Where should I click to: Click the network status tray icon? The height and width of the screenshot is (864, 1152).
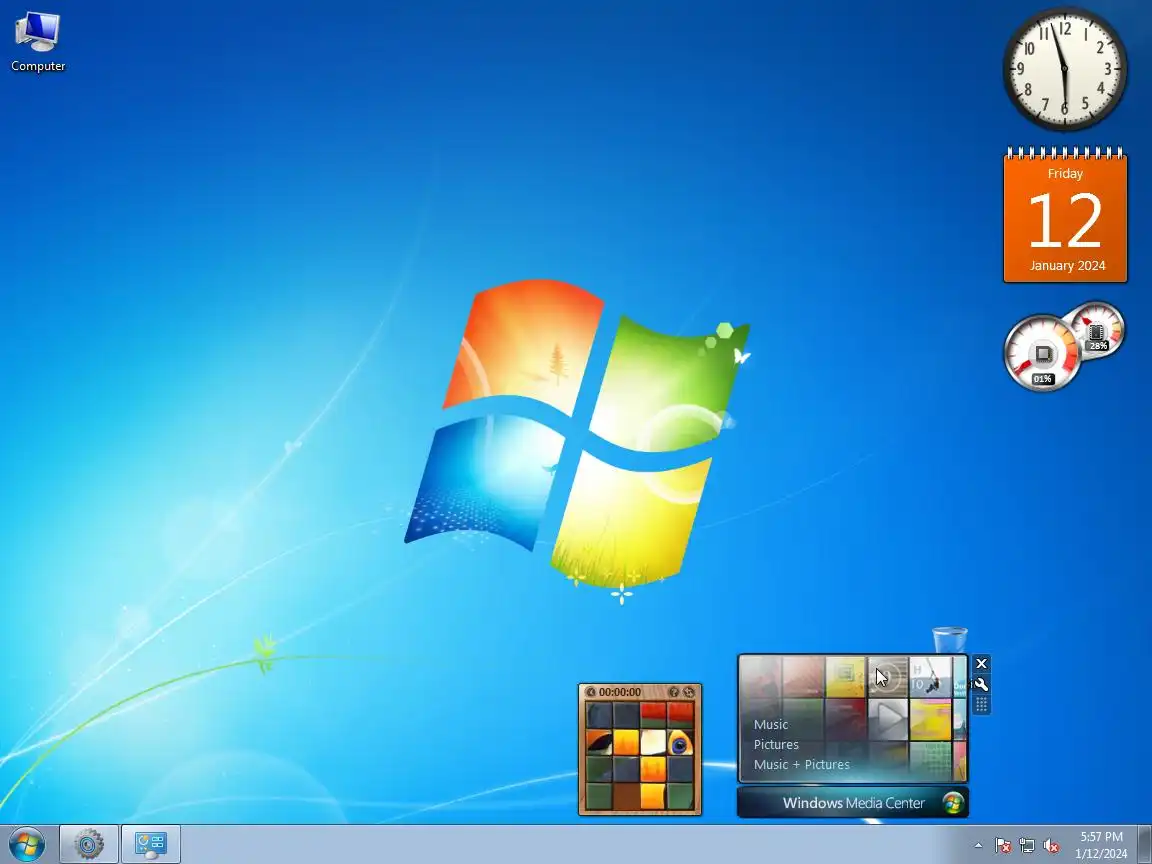(x=1027, y=846)
